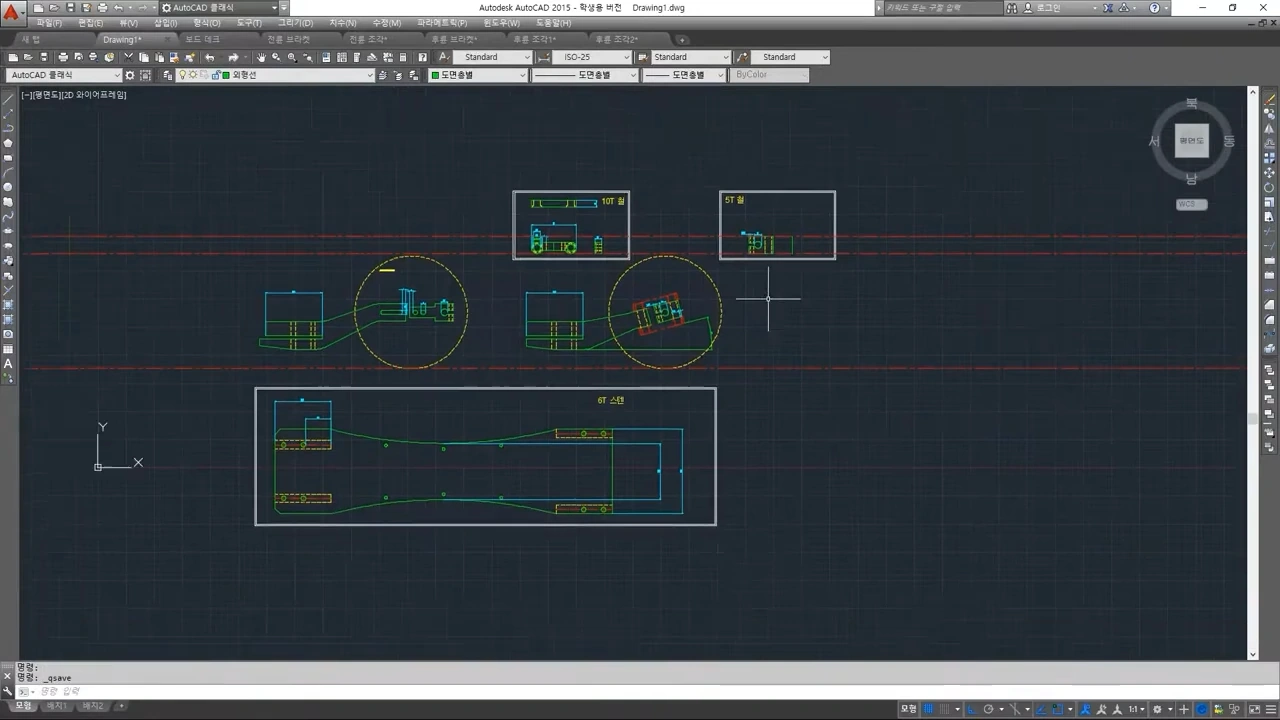Open the Layer Properties Manager icon
The height and width of the screenshot is (720, 1280).
point(168,75)
